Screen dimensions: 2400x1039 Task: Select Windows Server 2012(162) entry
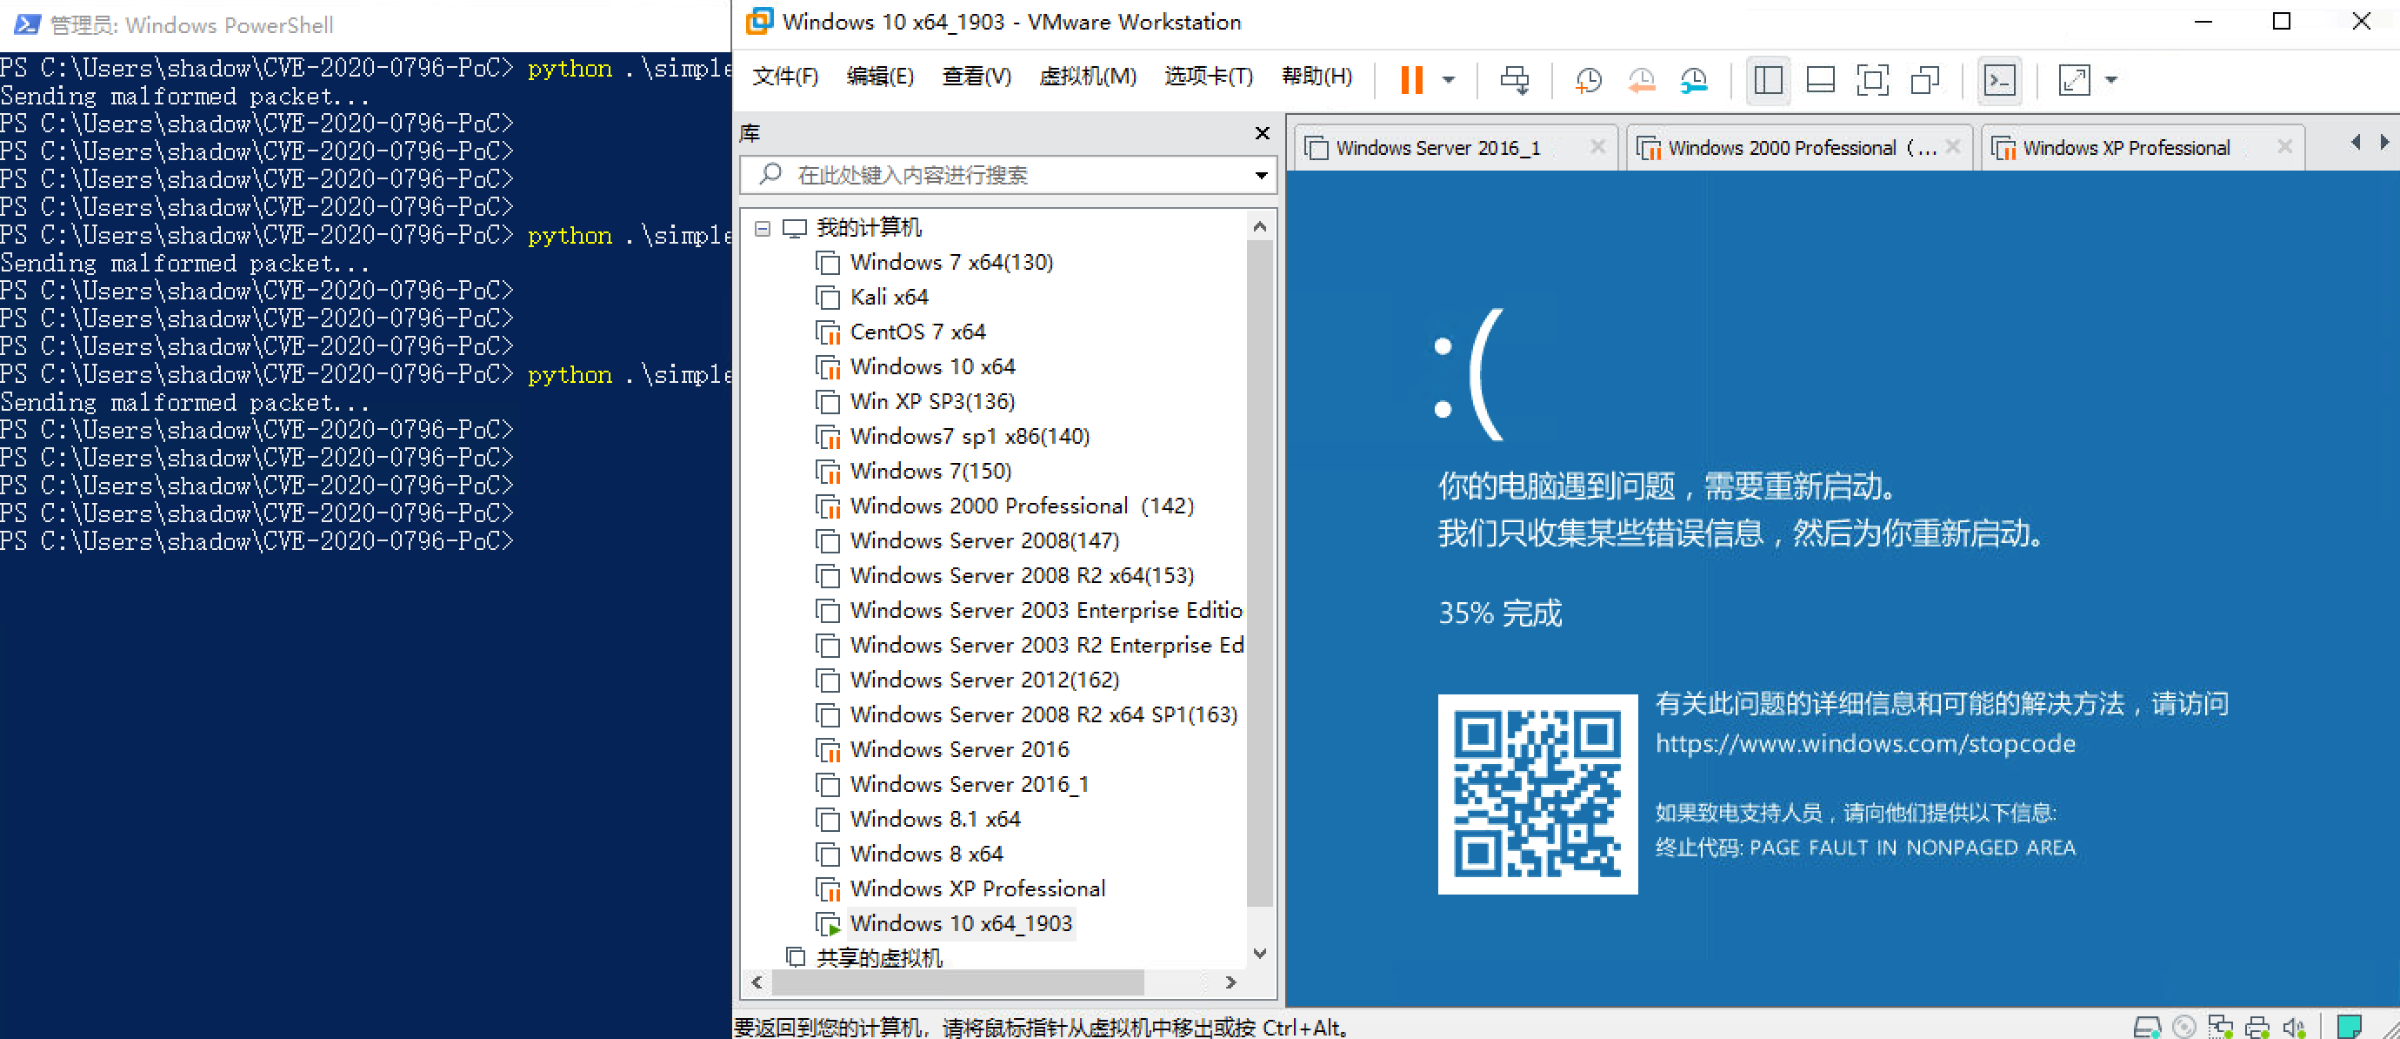[x=984, y=680]
